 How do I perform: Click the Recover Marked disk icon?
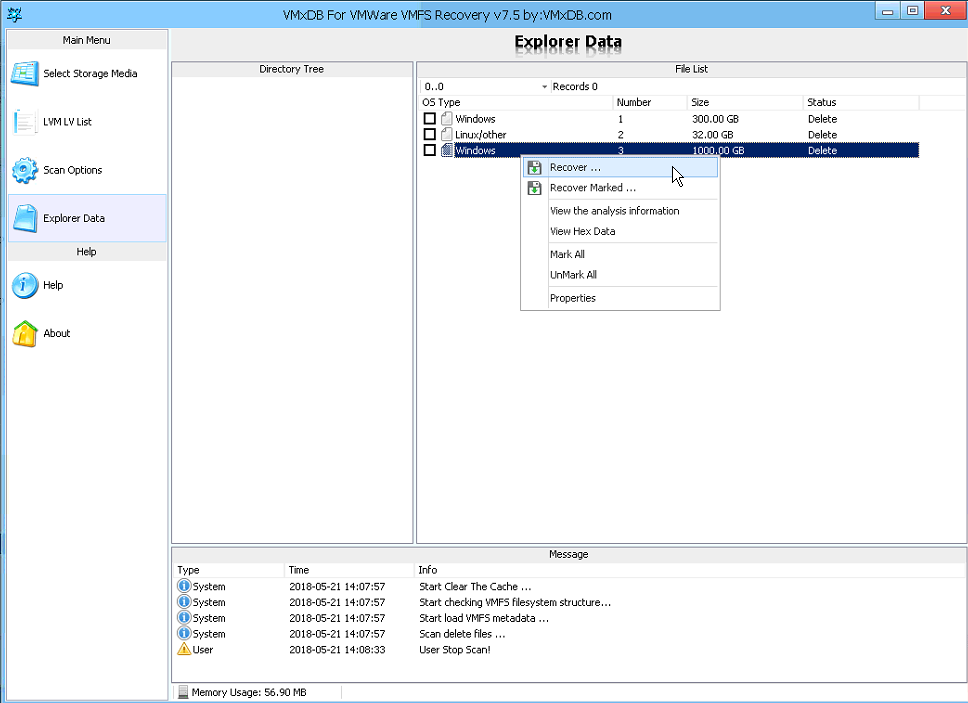point(535,188)
